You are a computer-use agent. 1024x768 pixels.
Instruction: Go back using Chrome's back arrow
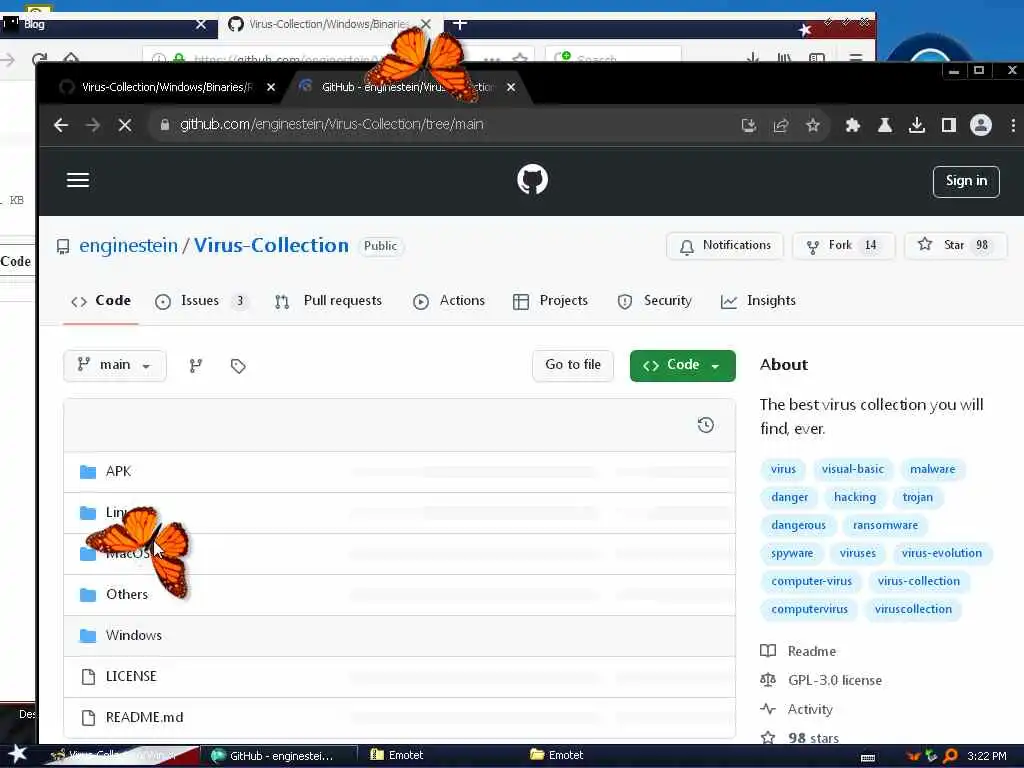coord(61,125)
